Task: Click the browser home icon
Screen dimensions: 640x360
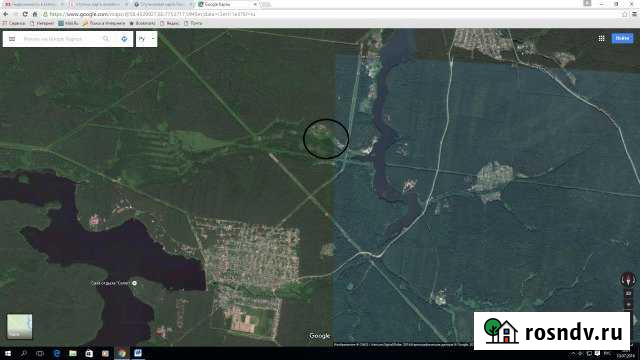Action: pyautogui.click(x=35, y=14)
